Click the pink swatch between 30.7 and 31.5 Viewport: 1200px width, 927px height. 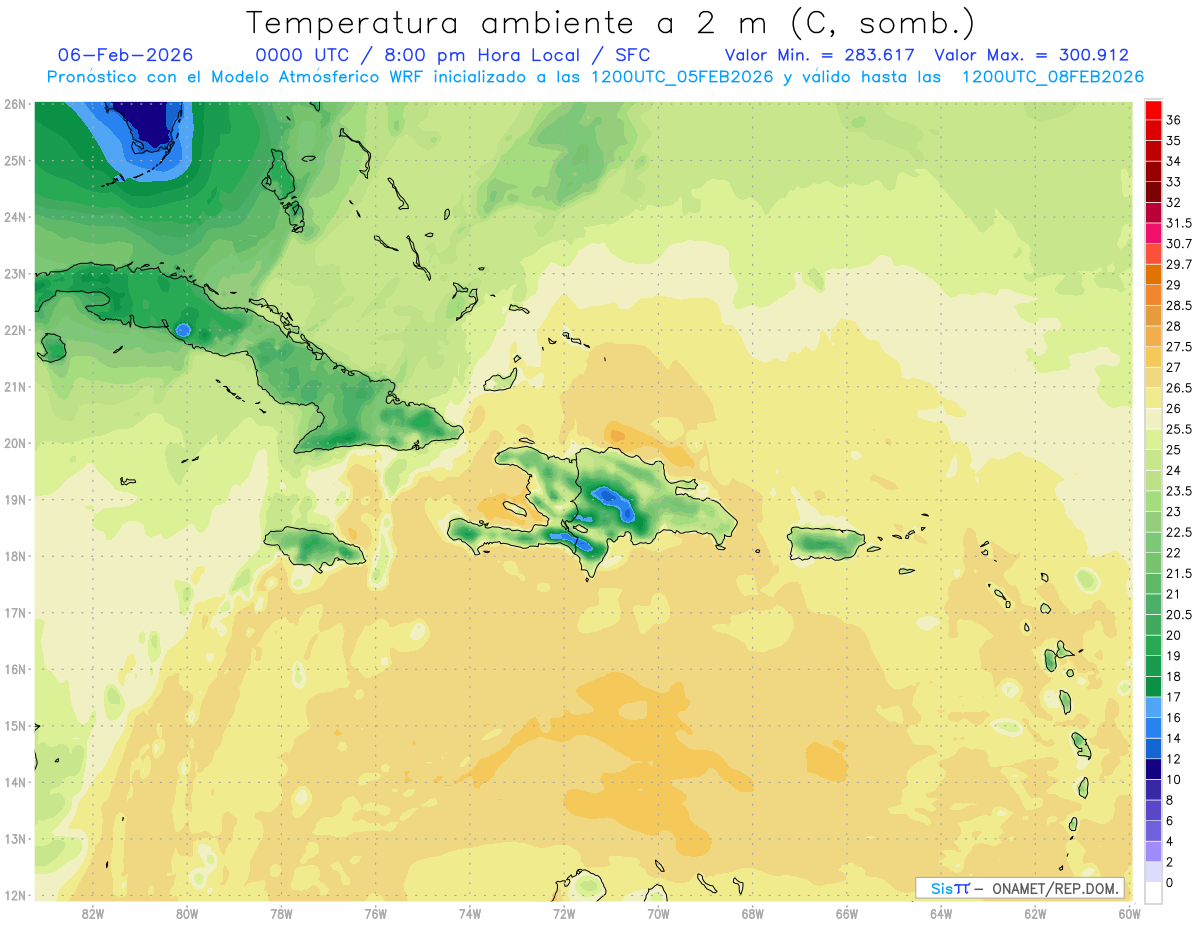click(1153, 233)
